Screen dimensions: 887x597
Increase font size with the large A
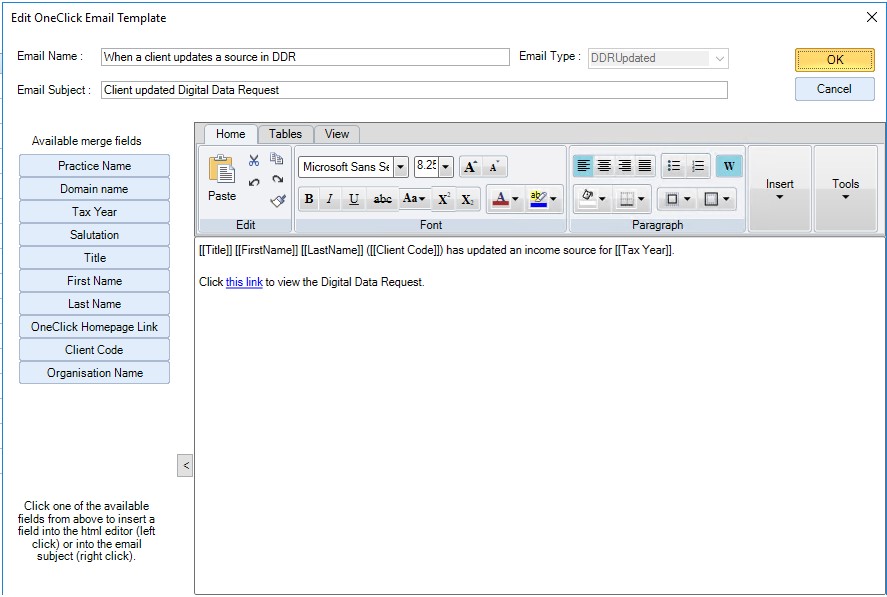pyautogui.click(x=471, y=167)
